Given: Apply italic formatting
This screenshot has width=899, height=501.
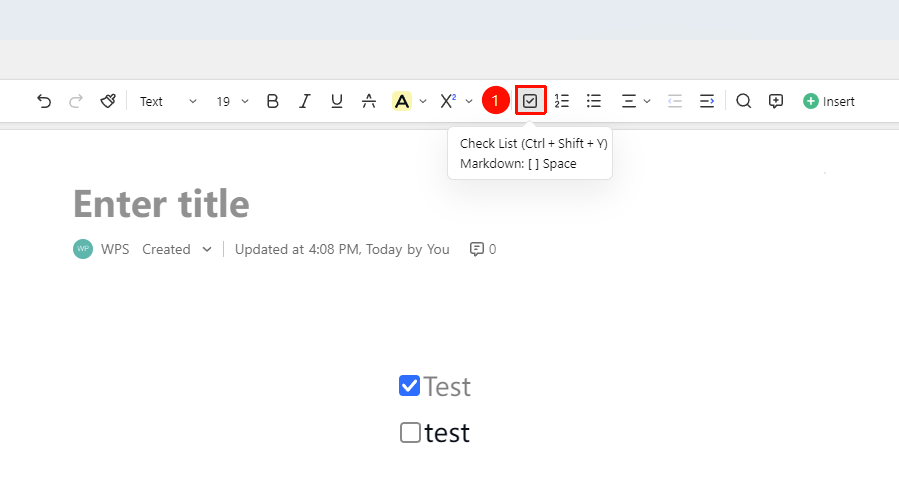Looking at the screenshot, I should [304, 101].
